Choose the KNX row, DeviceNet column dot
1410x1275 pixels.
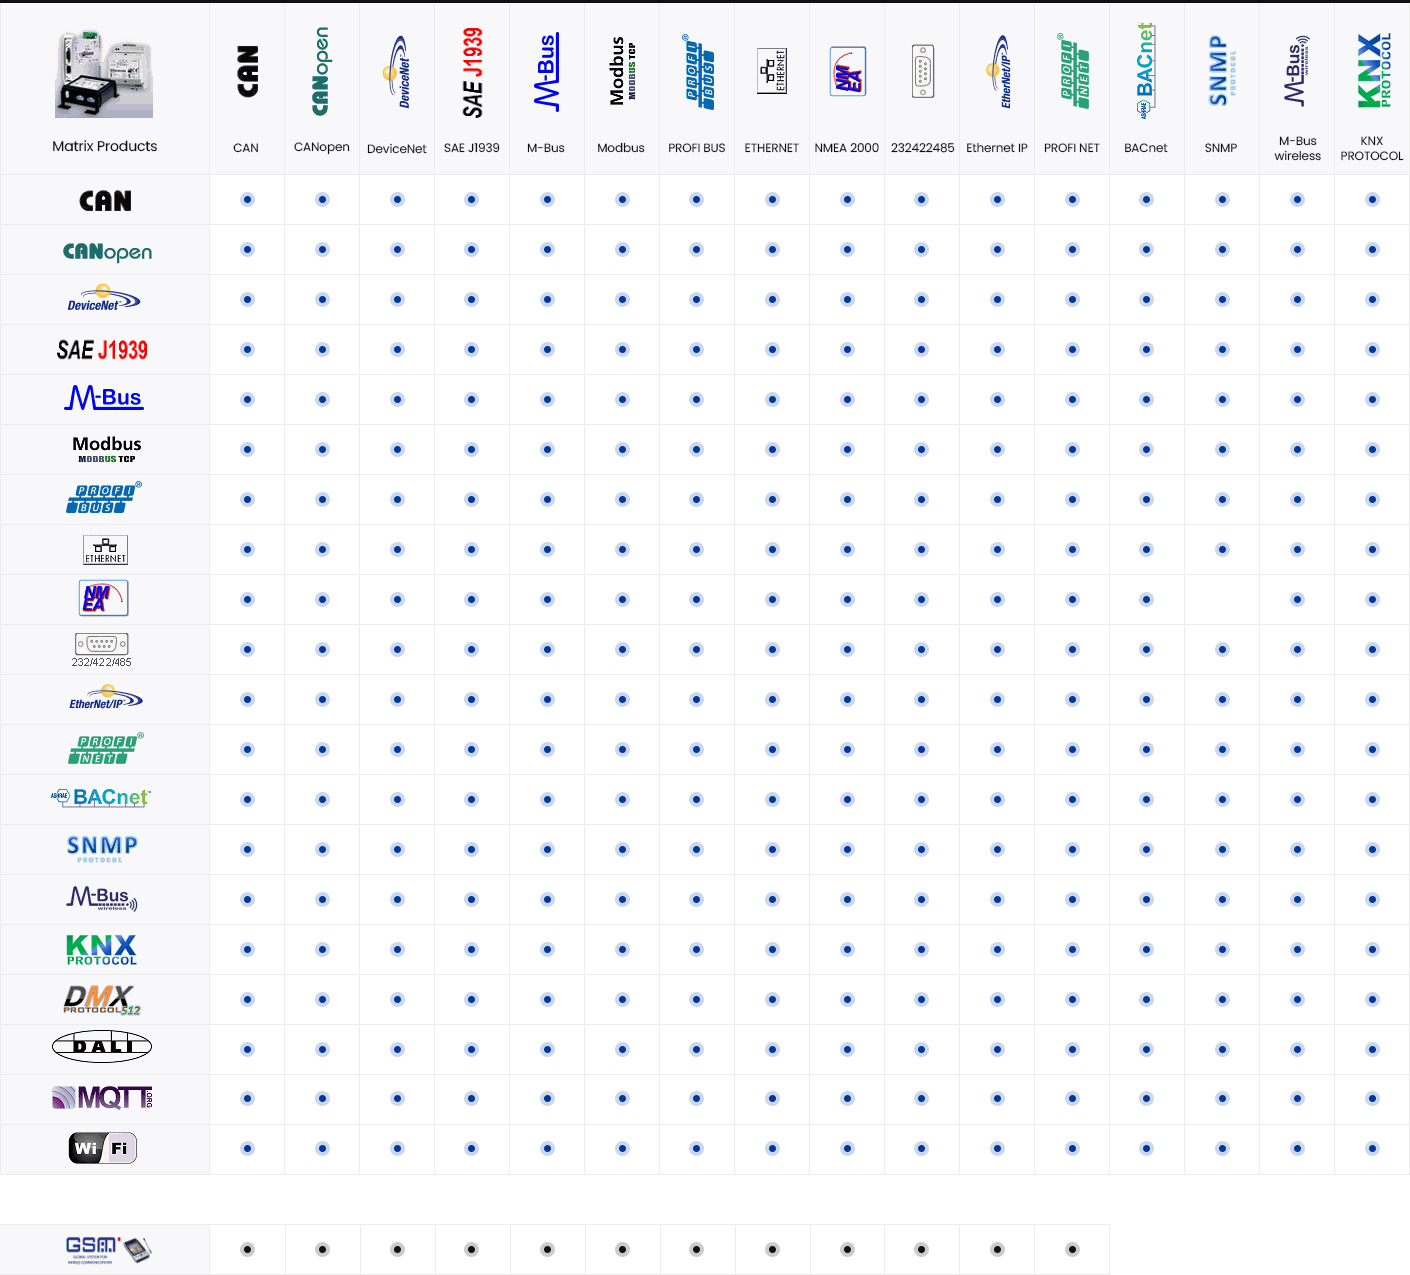click(x=397, y=950)
